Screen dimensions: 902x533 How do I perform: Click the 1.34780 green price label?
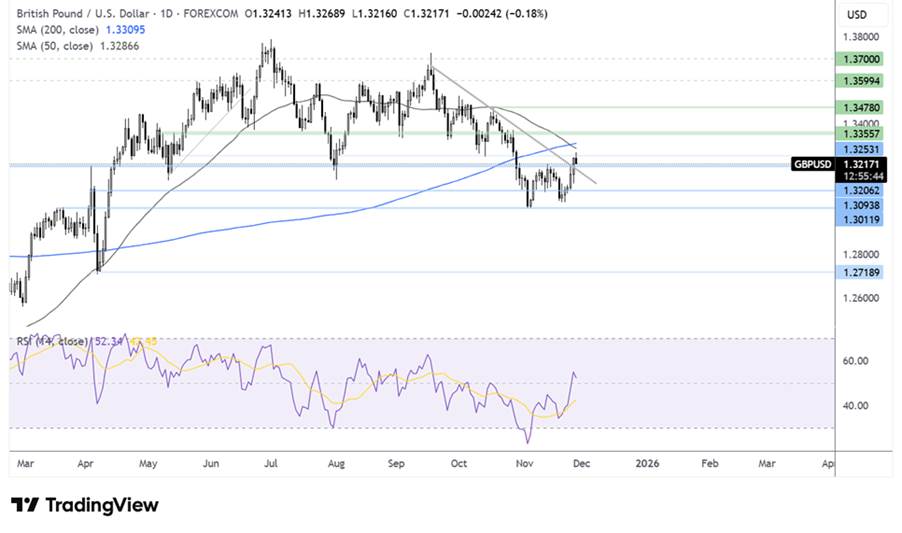pyautogui.click(x=862, y=106)
